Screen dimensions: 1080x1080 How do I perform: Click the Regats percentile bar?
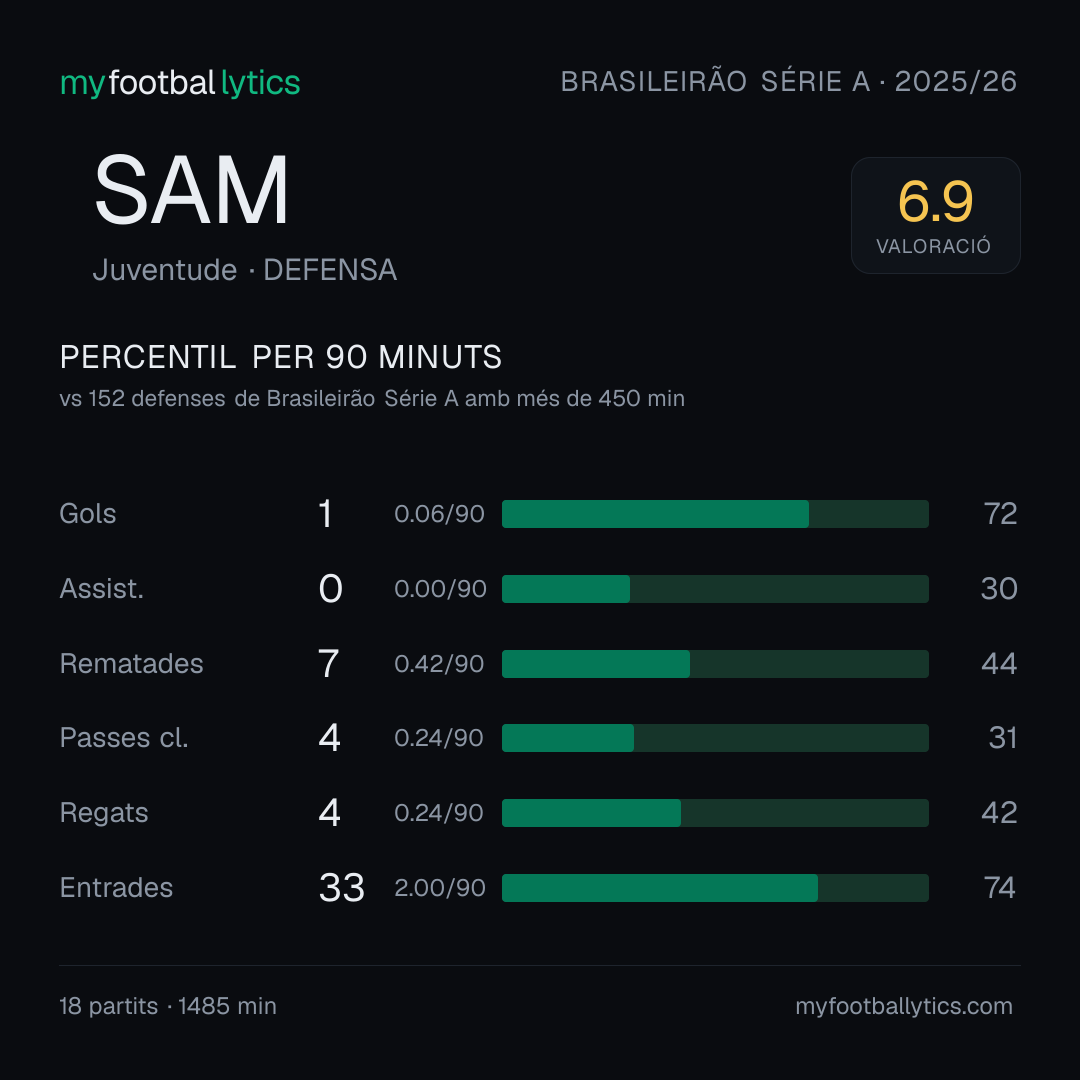[715, 813]
